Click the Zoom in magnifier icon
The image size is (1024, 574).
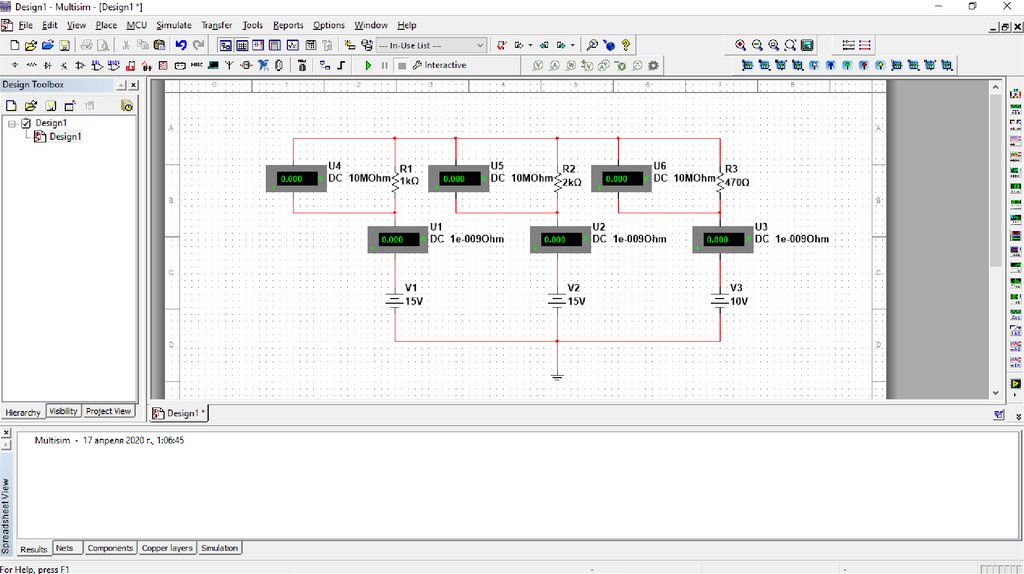pyautogui.click(x=740, y=45)
